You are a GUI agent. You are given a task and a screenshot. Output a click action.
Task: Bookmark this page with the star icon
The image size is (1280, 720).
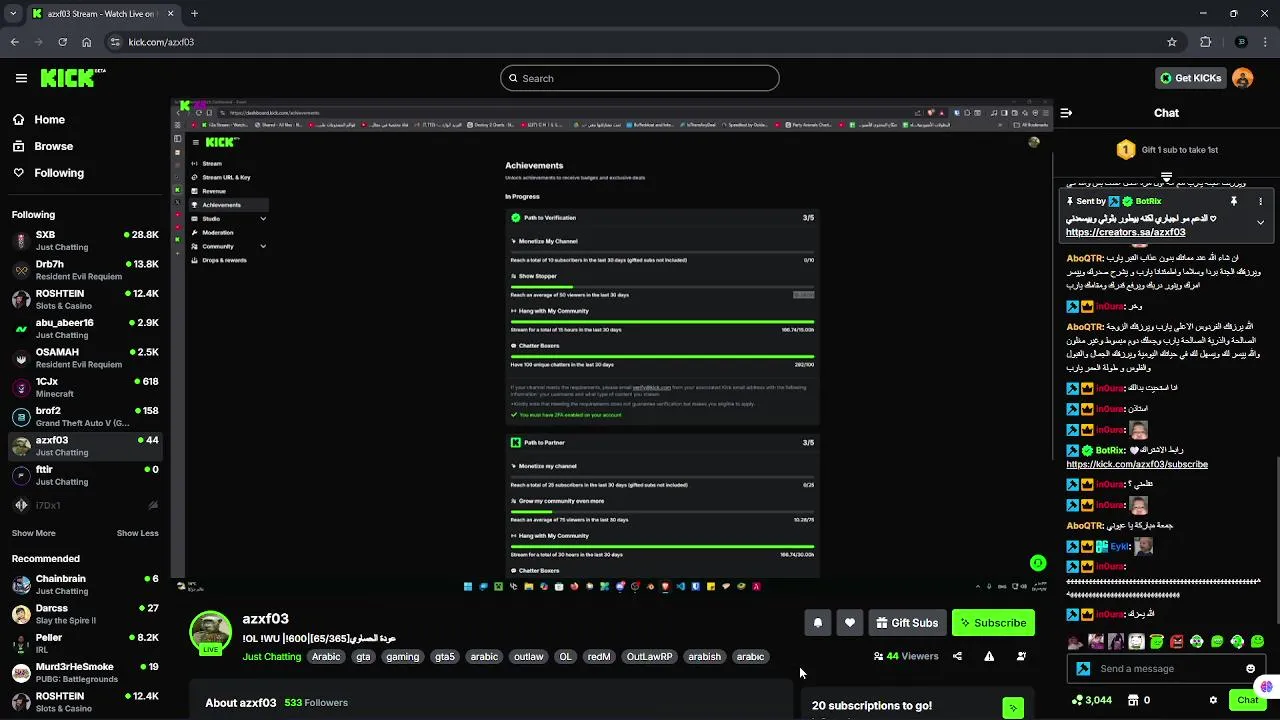pos(1172,42)
